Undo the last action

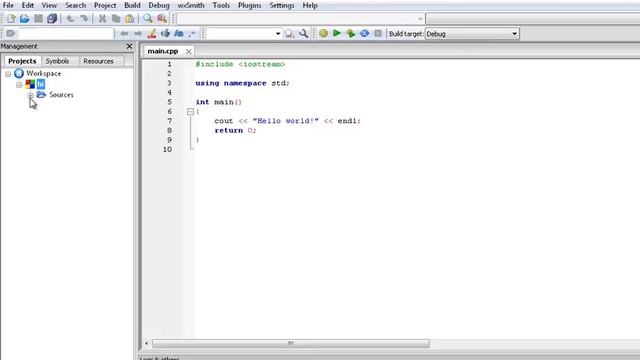pos(70,18)
